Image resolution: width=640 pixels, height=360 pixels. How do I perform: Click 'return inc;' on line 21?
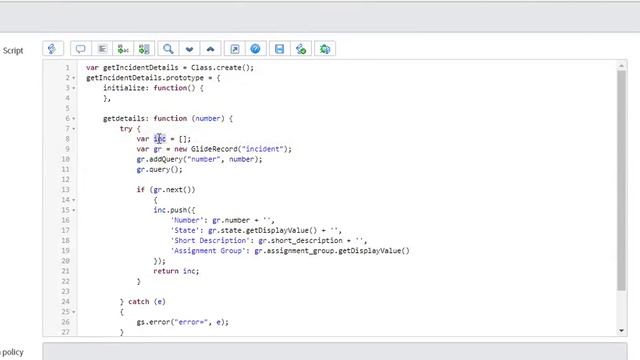point(176,271)
